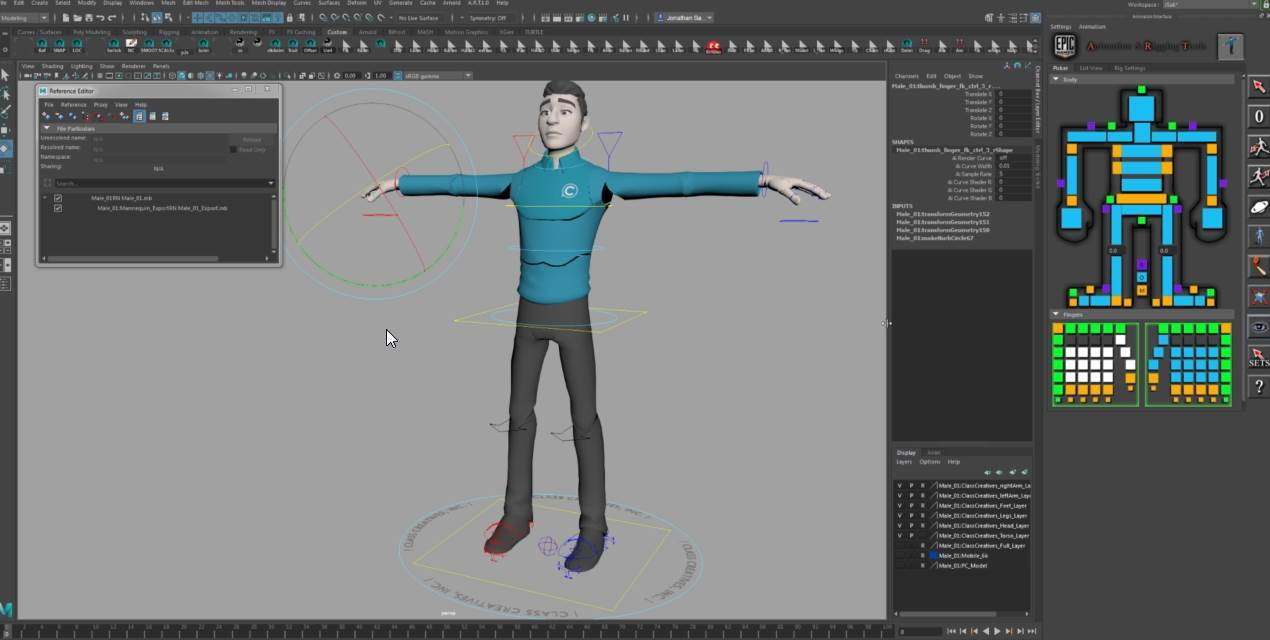Collapse the Body picker section
This screenshot has height=640, width=1270.
[x=1056, y=79]
